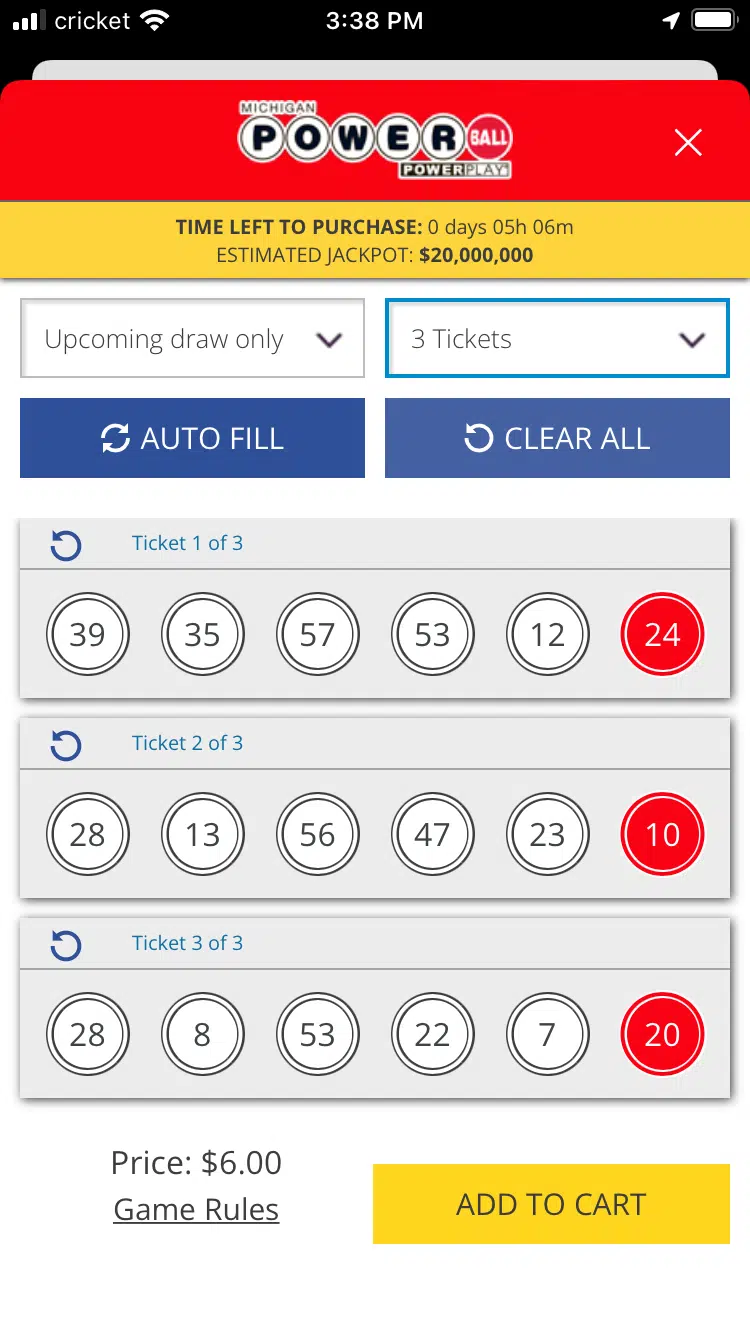Click red Powerball number 10
This screenshot has height=1334, width=750.
(x=662, y=835)
